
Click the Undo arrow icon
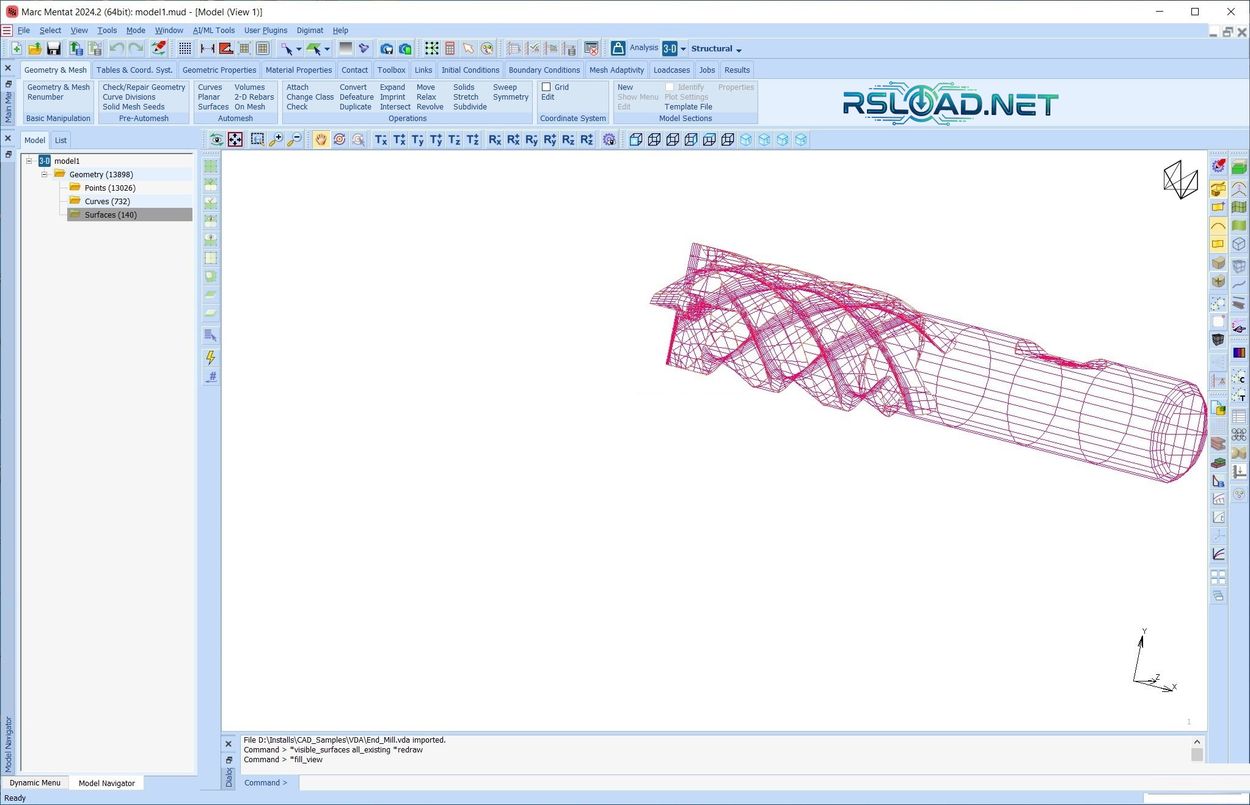117,48
